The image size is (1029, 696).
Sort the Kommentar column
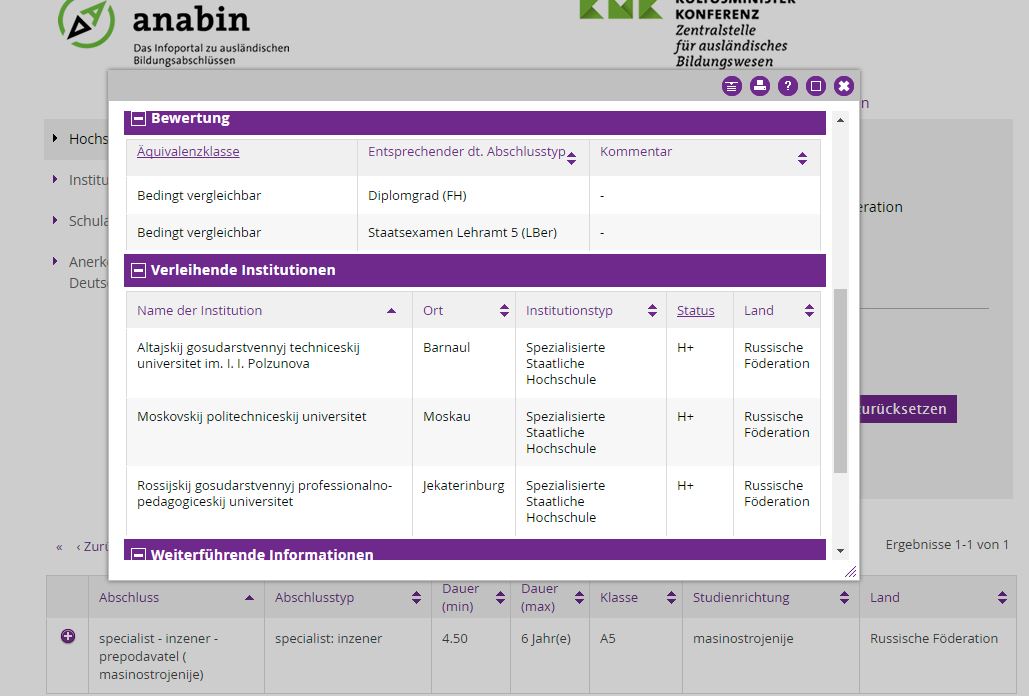click(x=802, y=158)
